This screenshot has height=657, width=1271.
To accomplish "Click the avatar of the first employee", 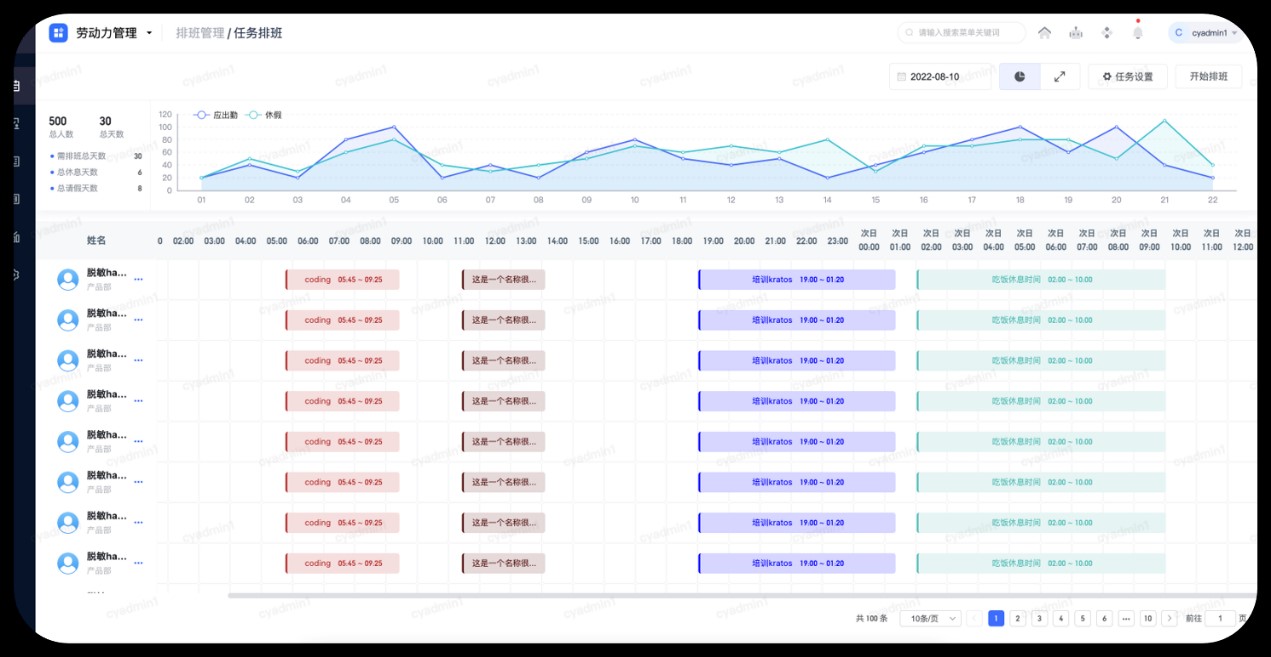I will pyautogui.click(x=68, y=279).
